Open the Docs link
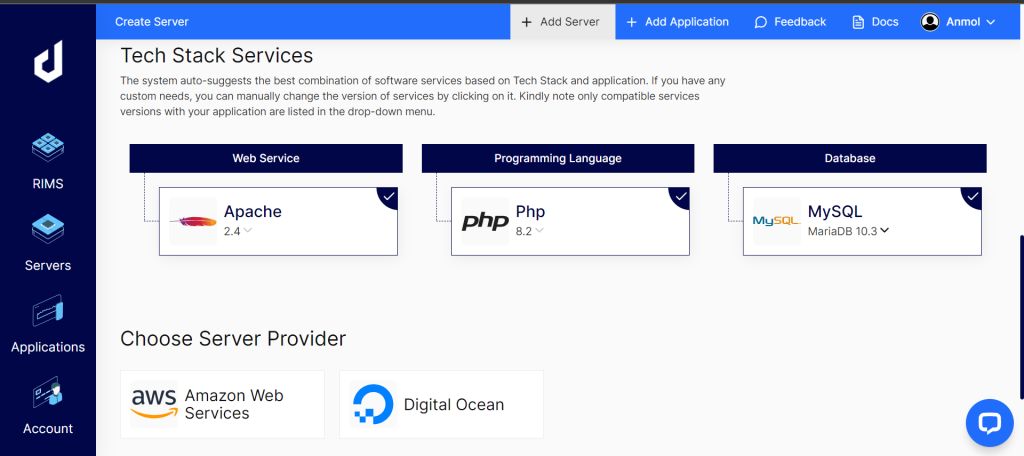 click(x=875, y=22)
